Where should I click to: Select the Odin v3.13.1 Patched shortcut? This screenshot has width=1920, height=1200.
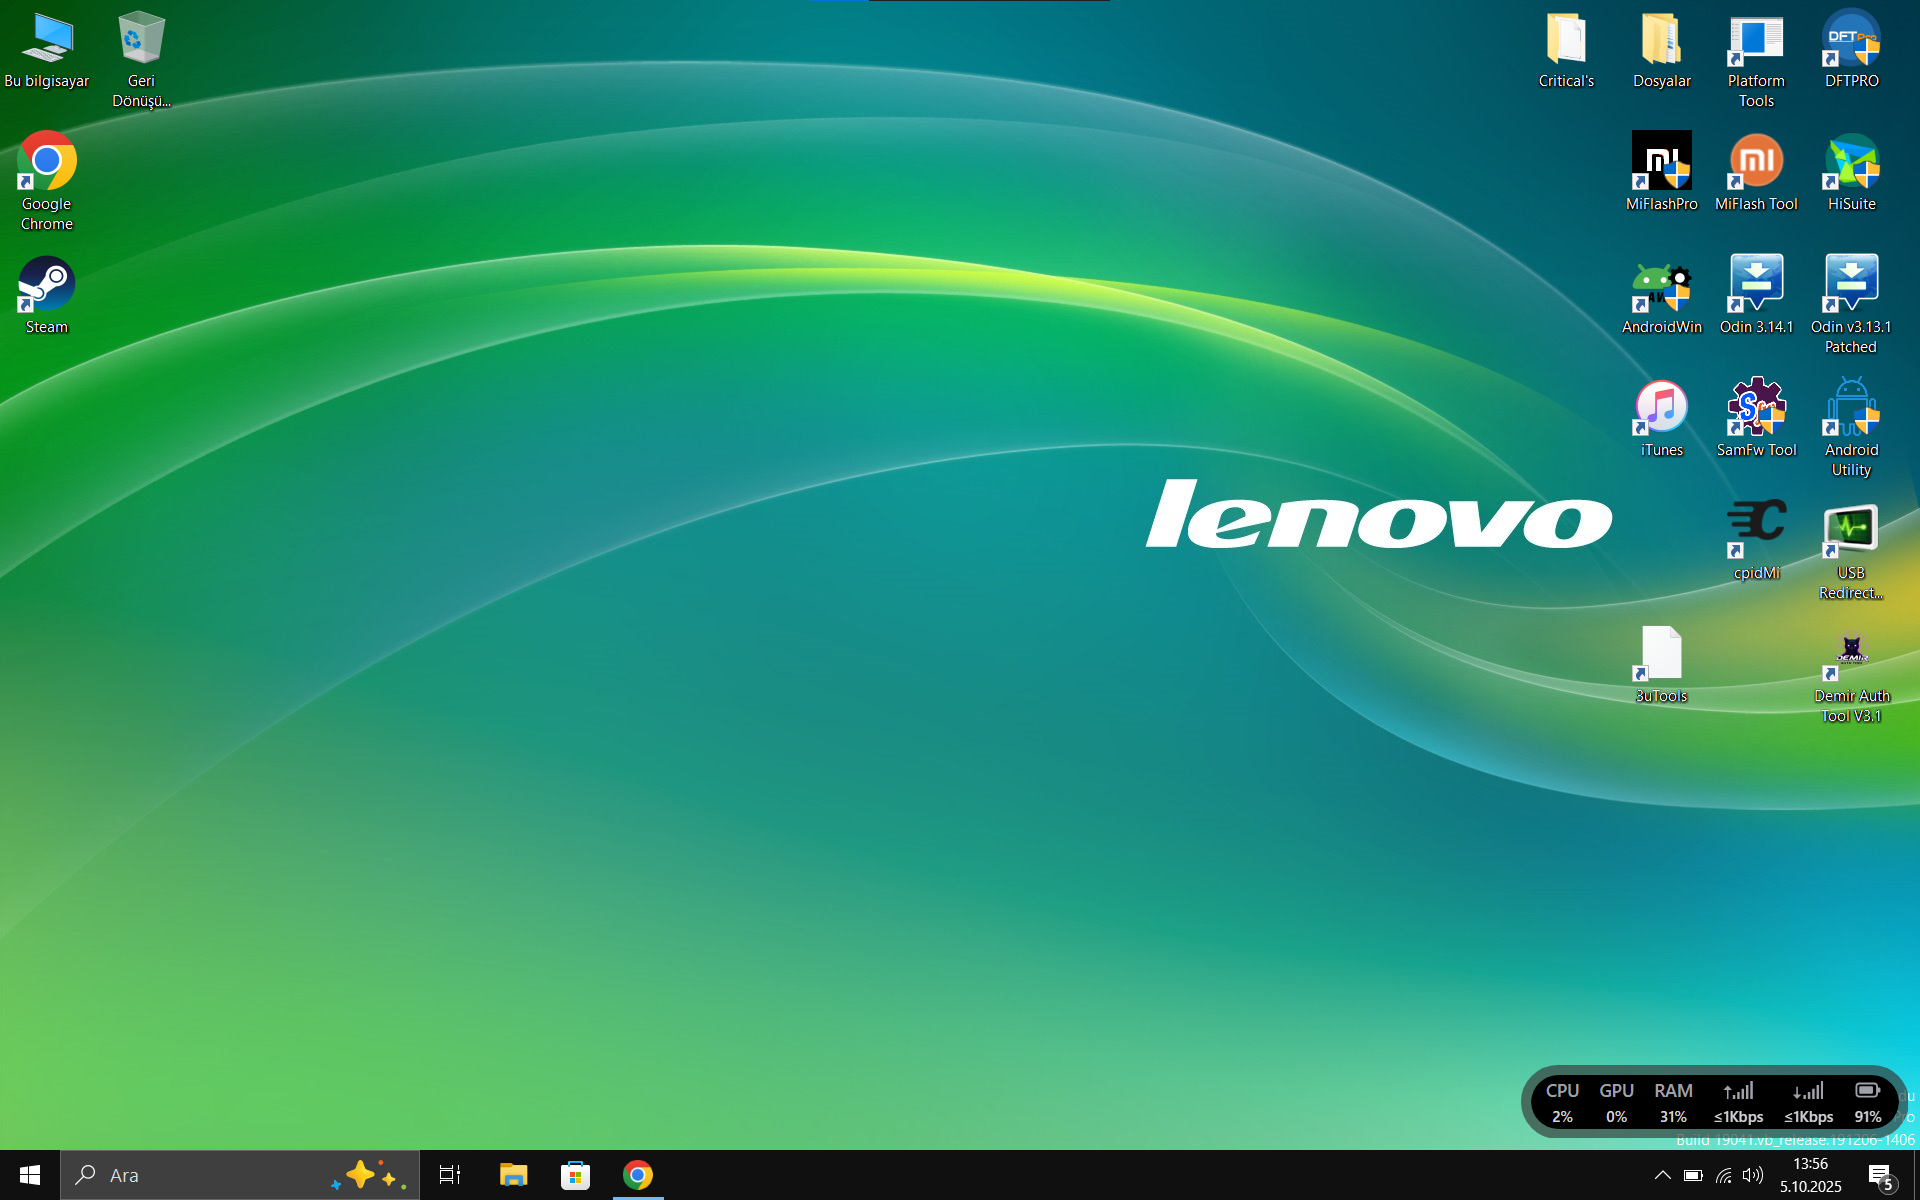pos(1851,305)
